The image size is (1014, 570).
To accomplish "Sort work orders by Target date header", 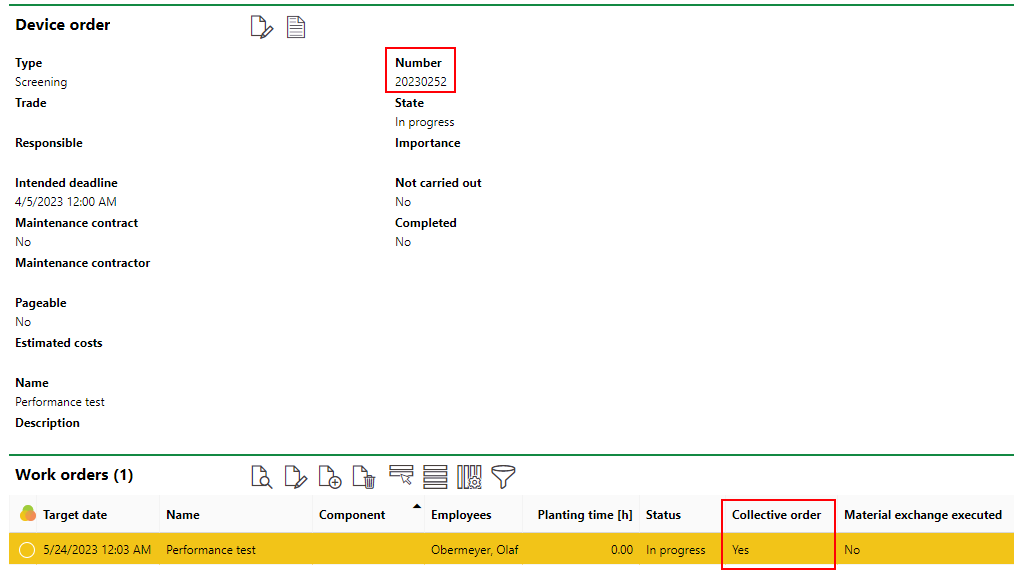I will pos(75,515).
